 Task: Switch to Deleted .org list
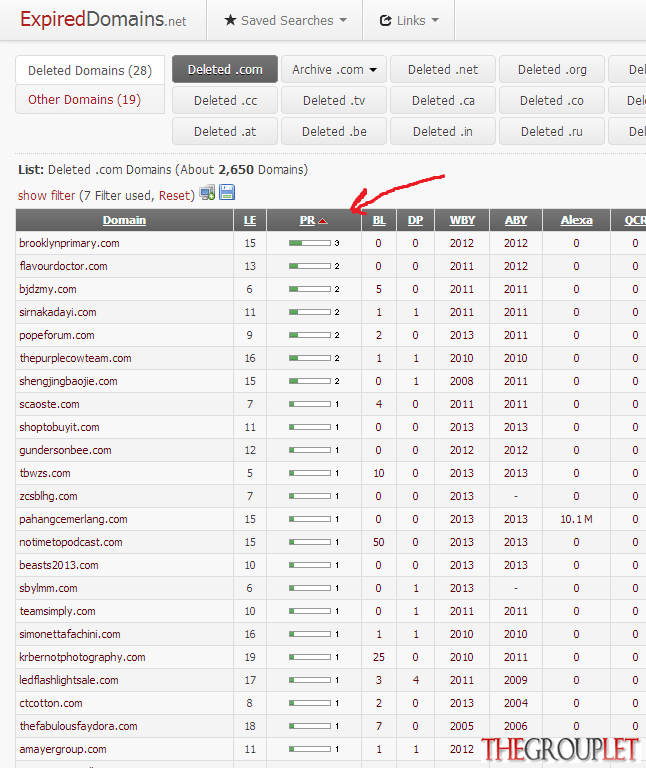pyautogui.click(x=552, y=70)
